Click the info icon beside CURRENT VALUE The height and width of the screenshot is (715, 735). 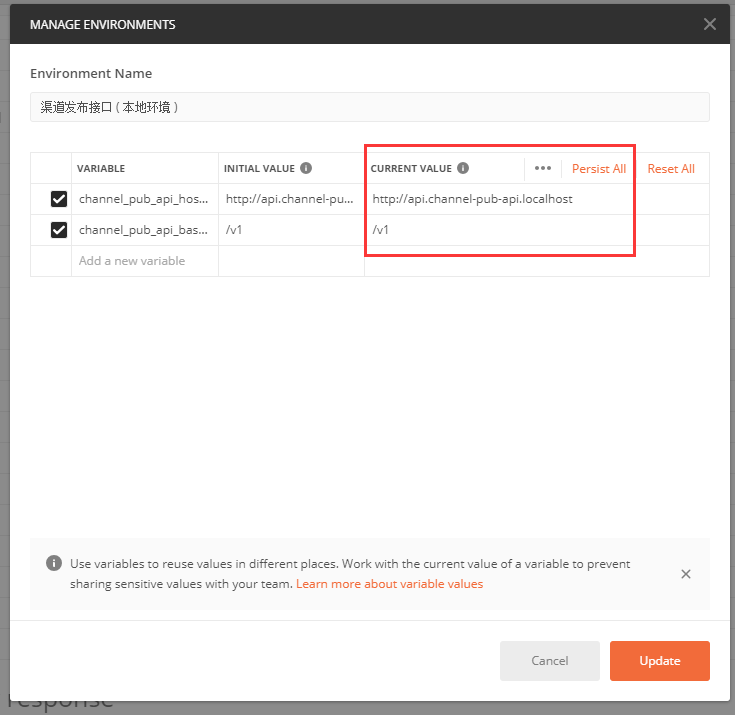(x=463, y=169)
